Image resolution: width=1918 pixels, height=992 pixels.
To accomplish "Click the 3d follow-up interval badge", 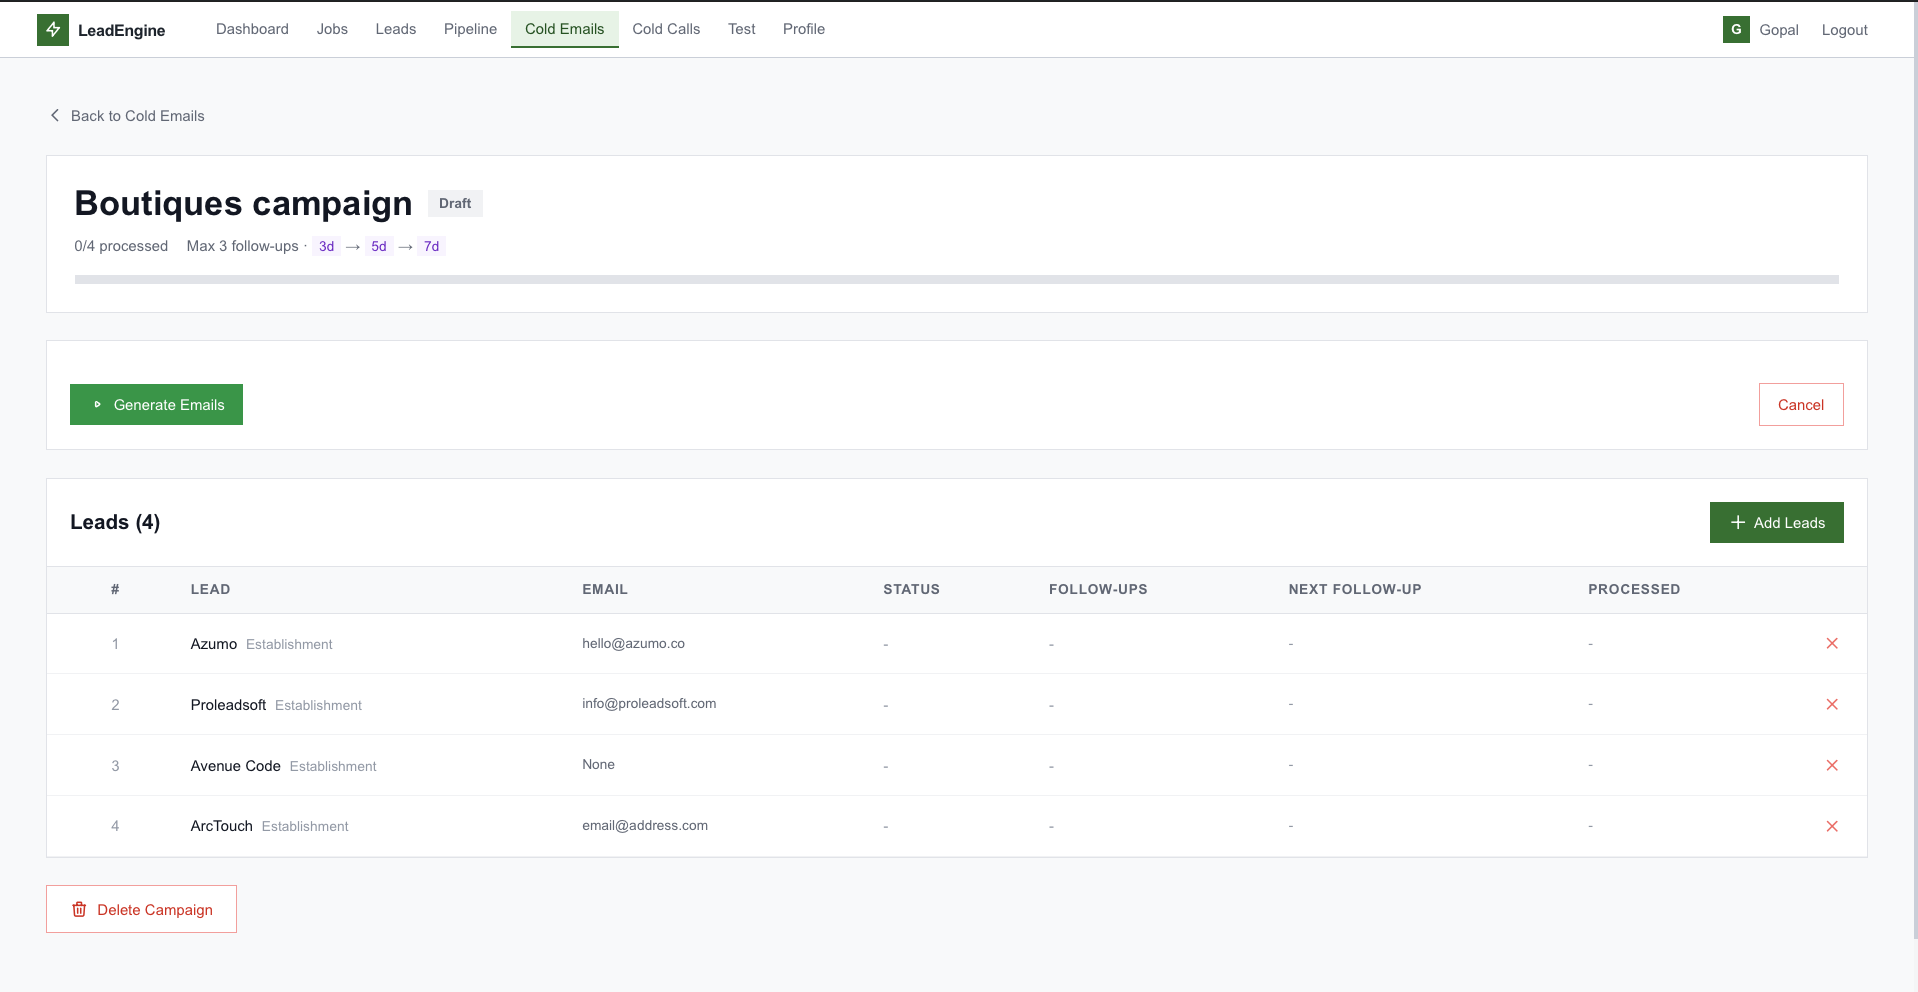I will pos(326,247).
